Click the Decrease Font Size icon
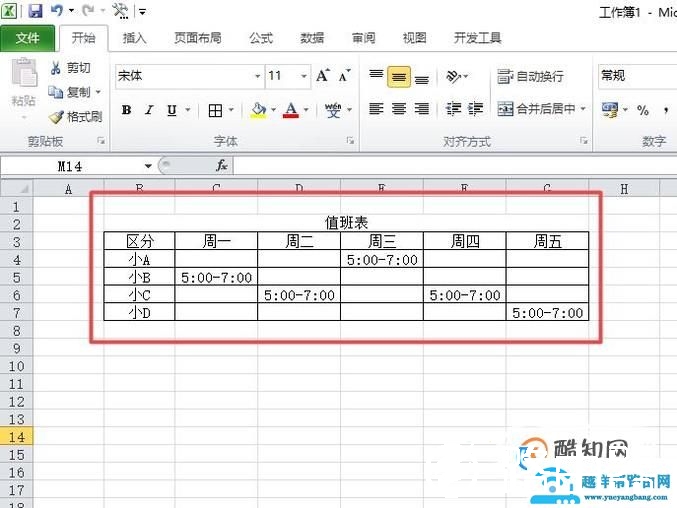Screen dimensions: 677x508 (x=345, y=76)
